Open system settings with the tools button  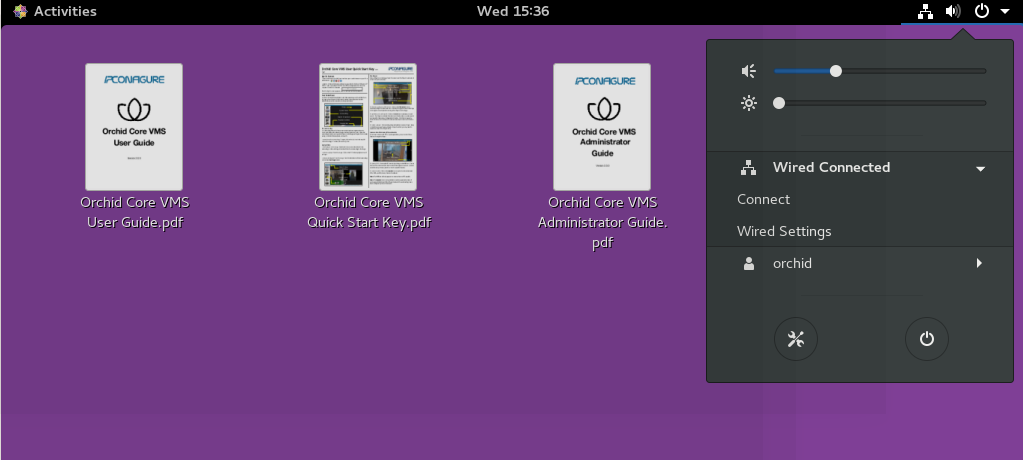796,339
